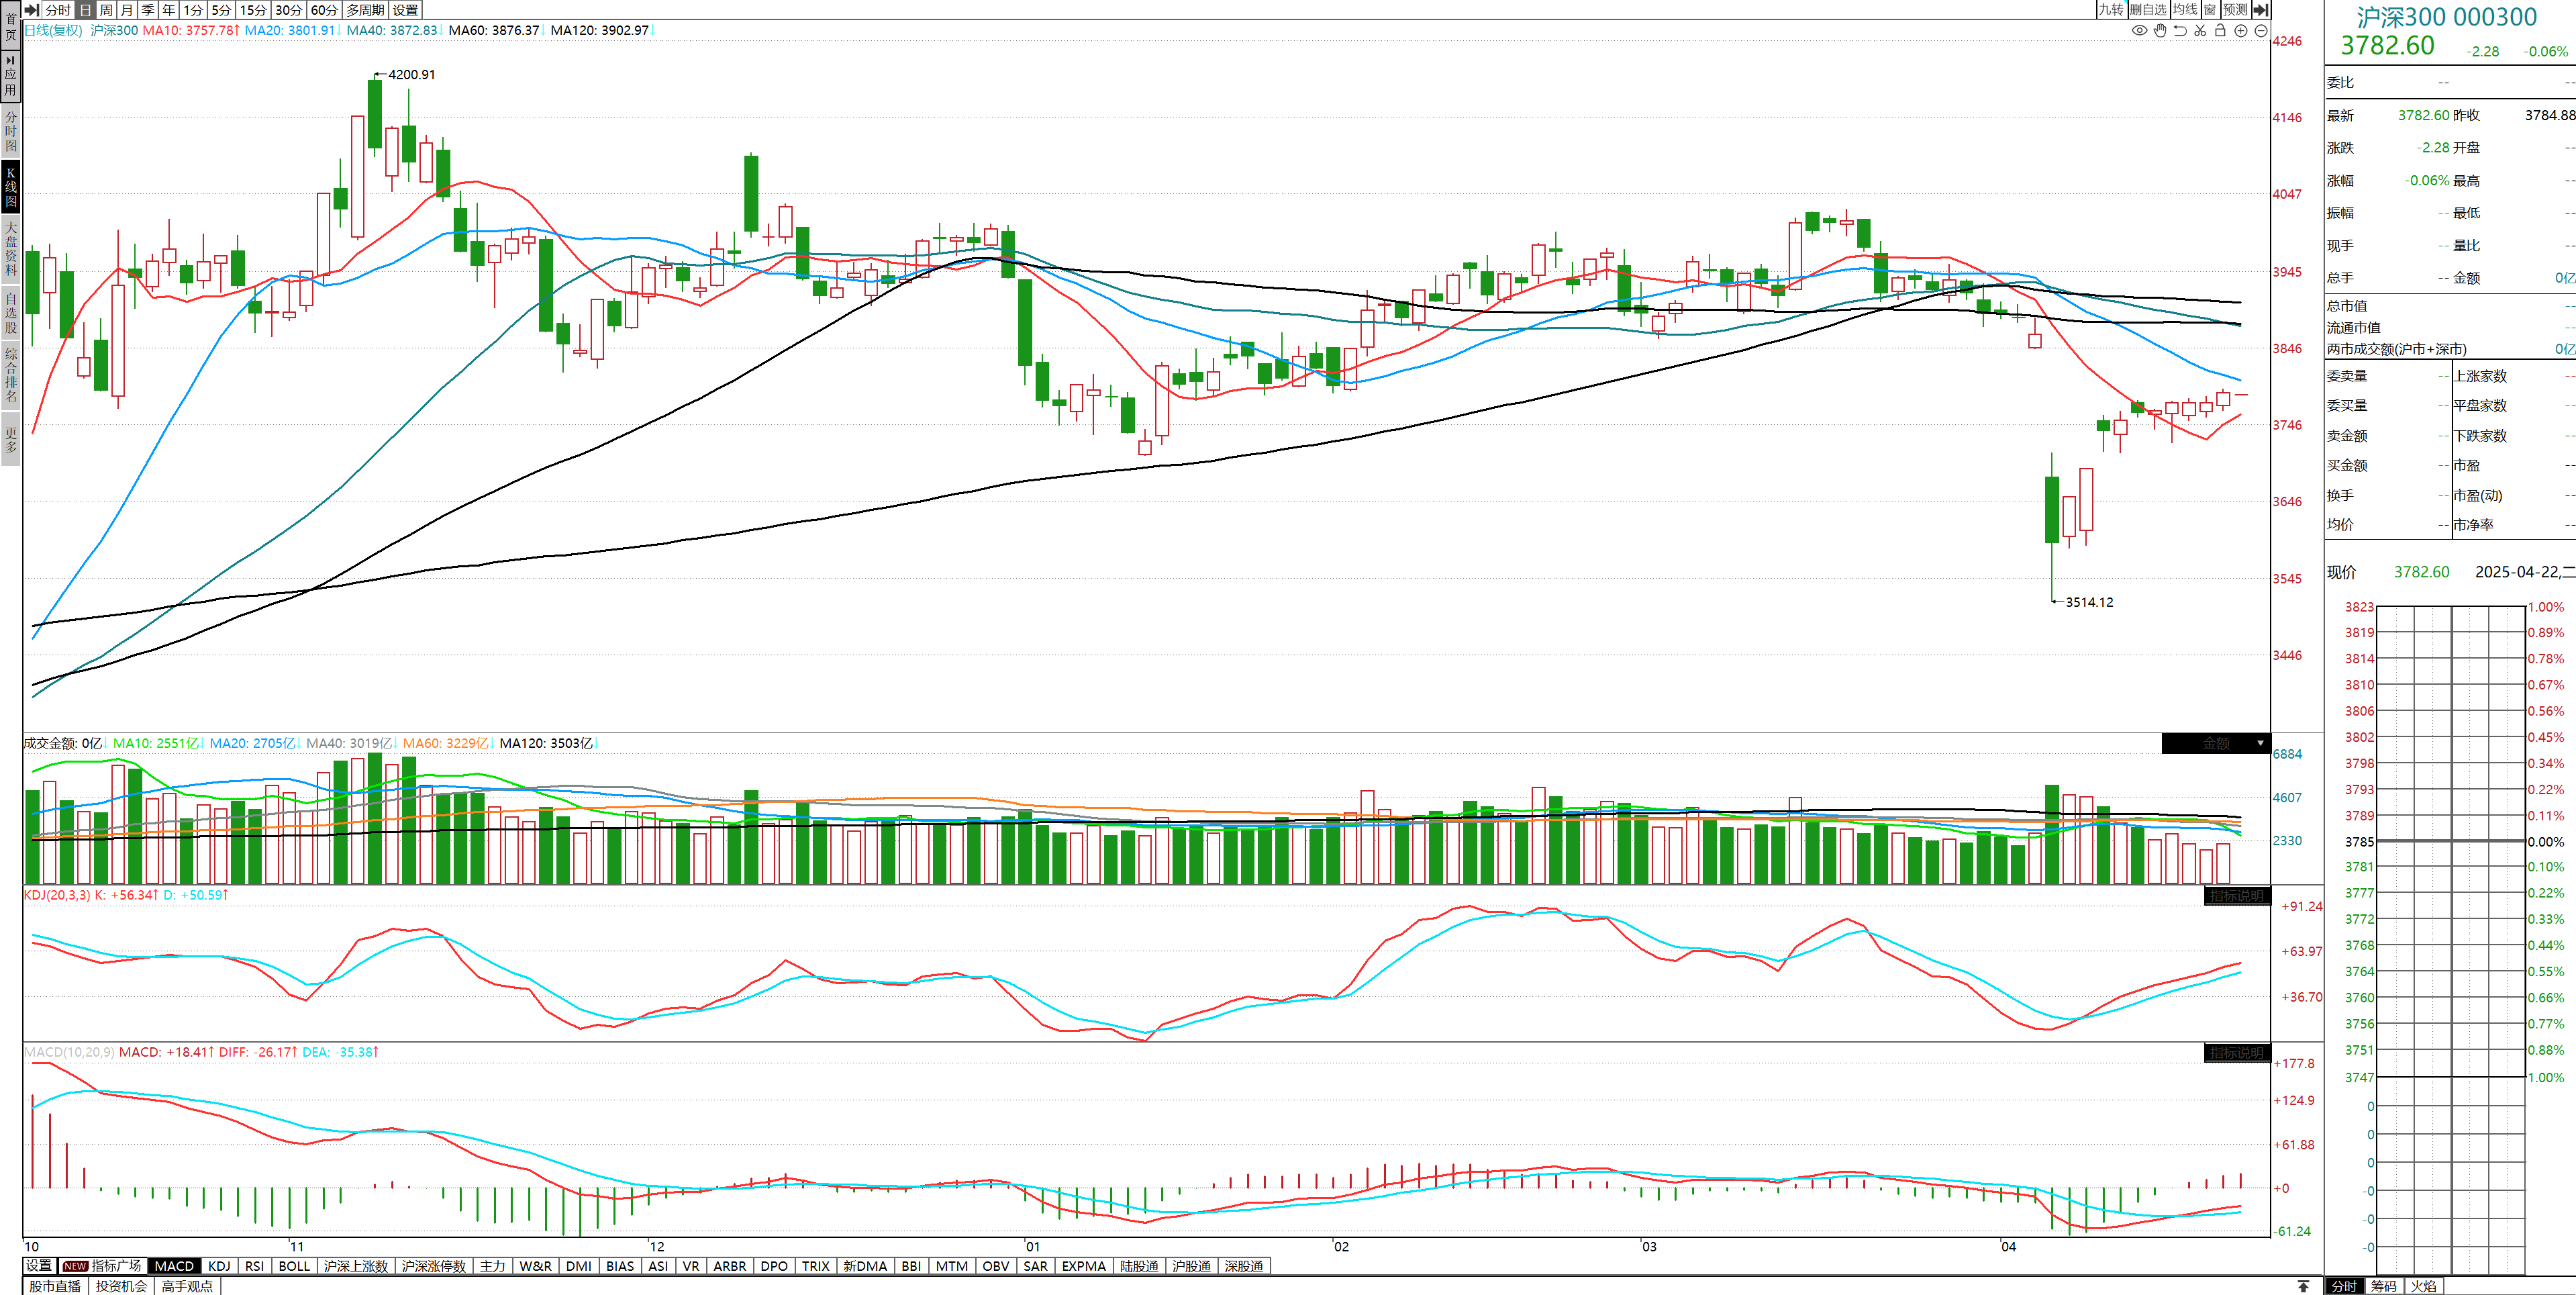The width and height of the screenshot is (2576, 1295).
Task: Select TRIX indicator tab
Action: 816,1266
